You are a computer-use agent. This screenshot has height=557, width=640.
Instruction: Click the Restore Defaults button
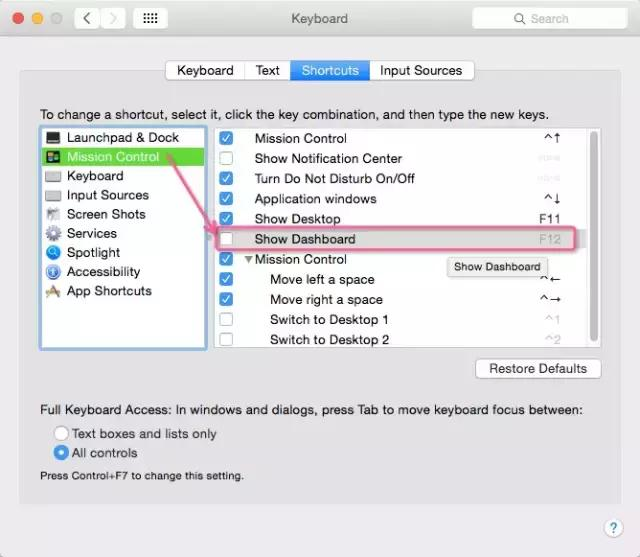pos(538,368)
